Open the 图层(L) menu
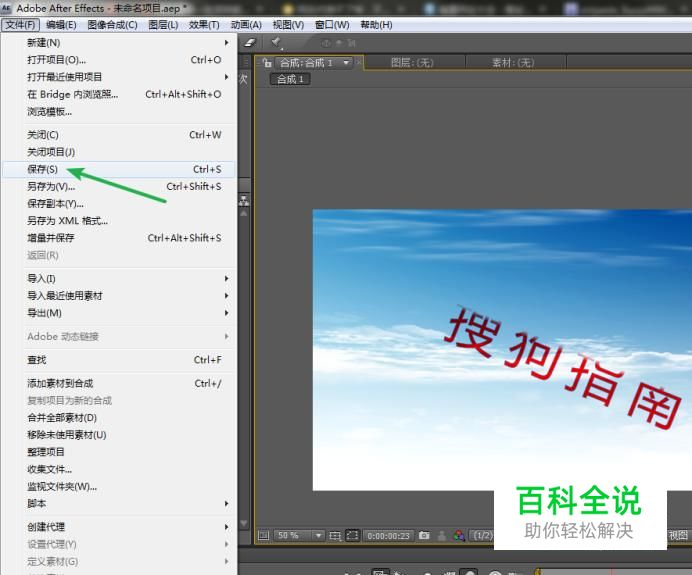Screen dimensions: 692x575 163,25
